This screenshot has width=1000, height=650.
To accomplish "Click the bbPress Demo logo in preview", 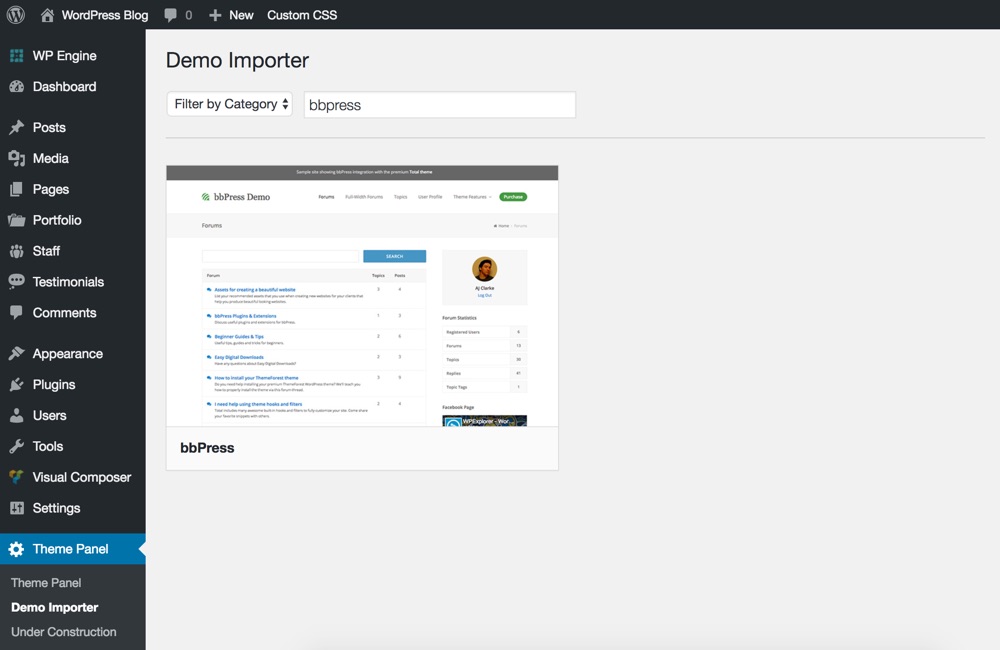I will 235,196.
